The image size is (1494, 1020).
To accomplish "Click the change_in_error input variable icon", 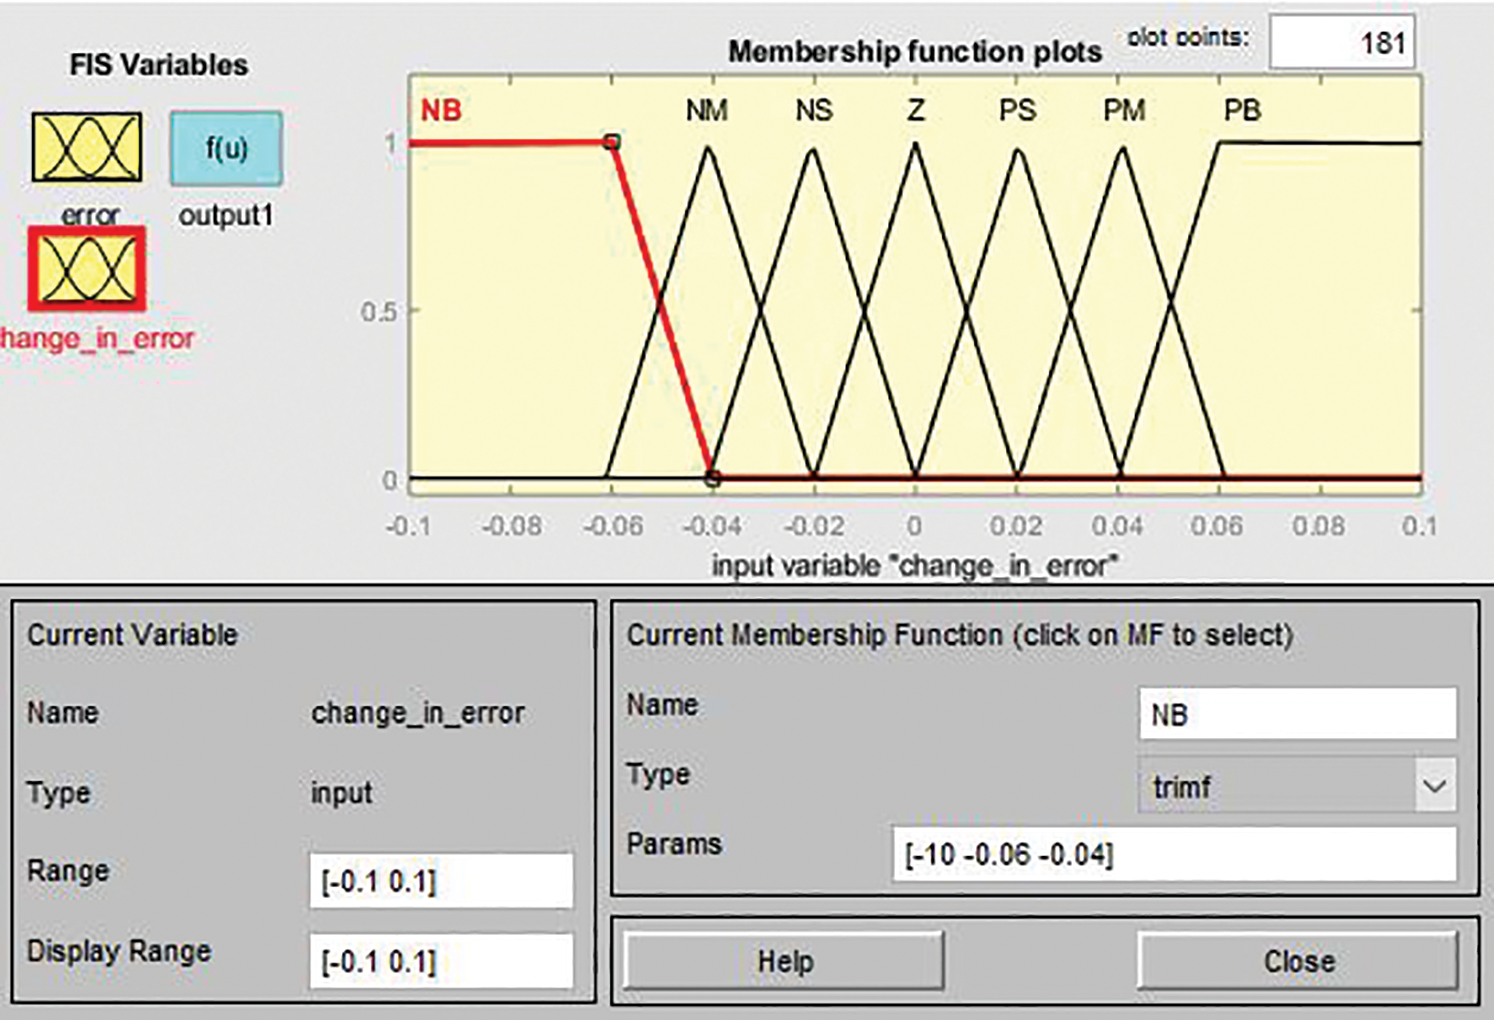I will click(87, 270).
